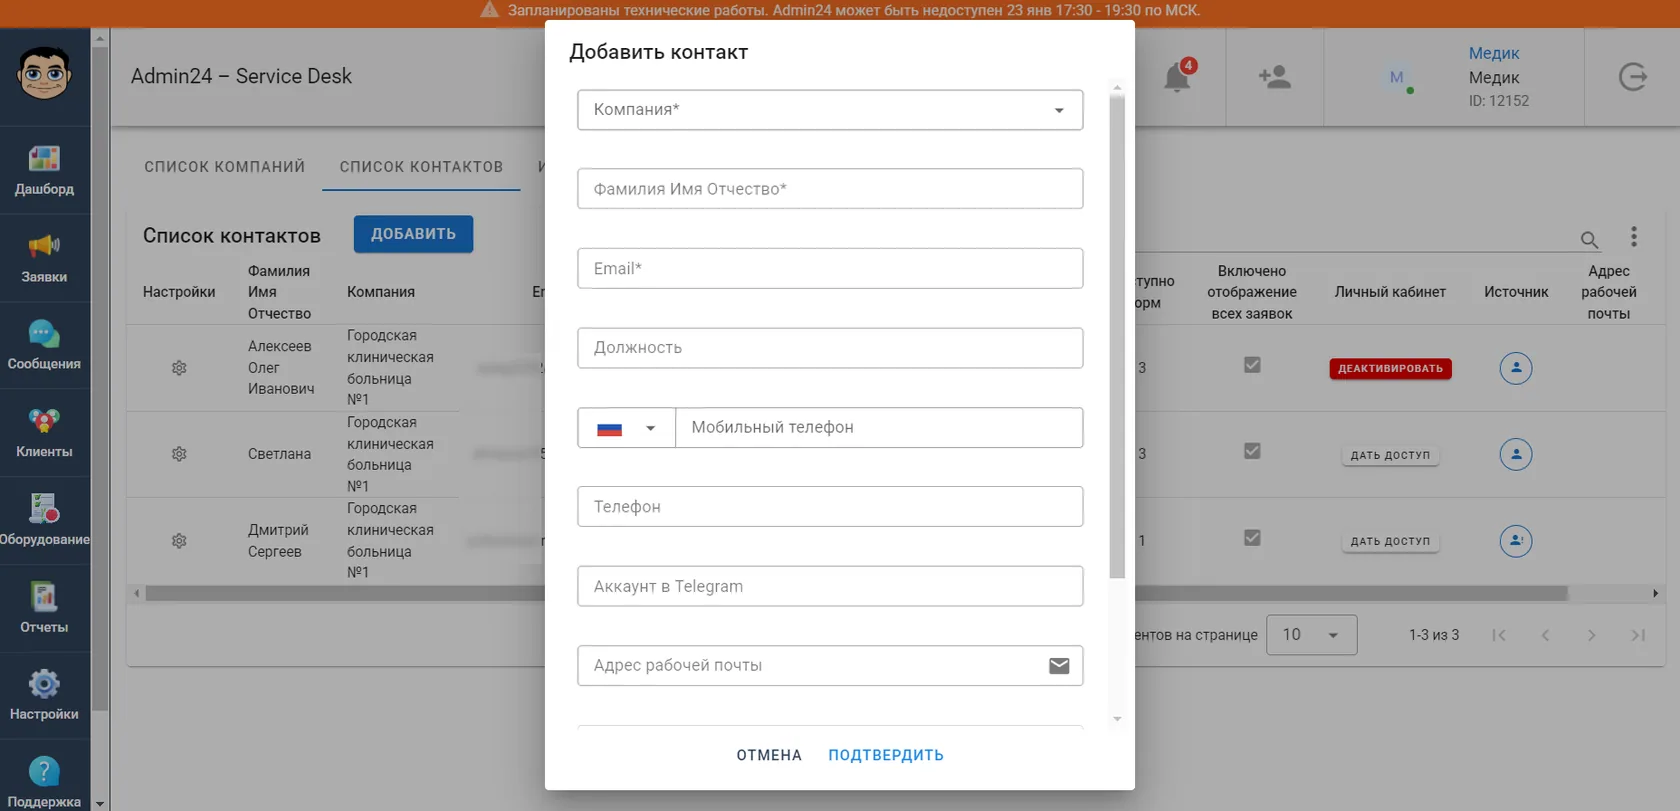Click the red Деактивировать button
Image resolution: width=1680 pixels, height=811 pixels.
1390,368
